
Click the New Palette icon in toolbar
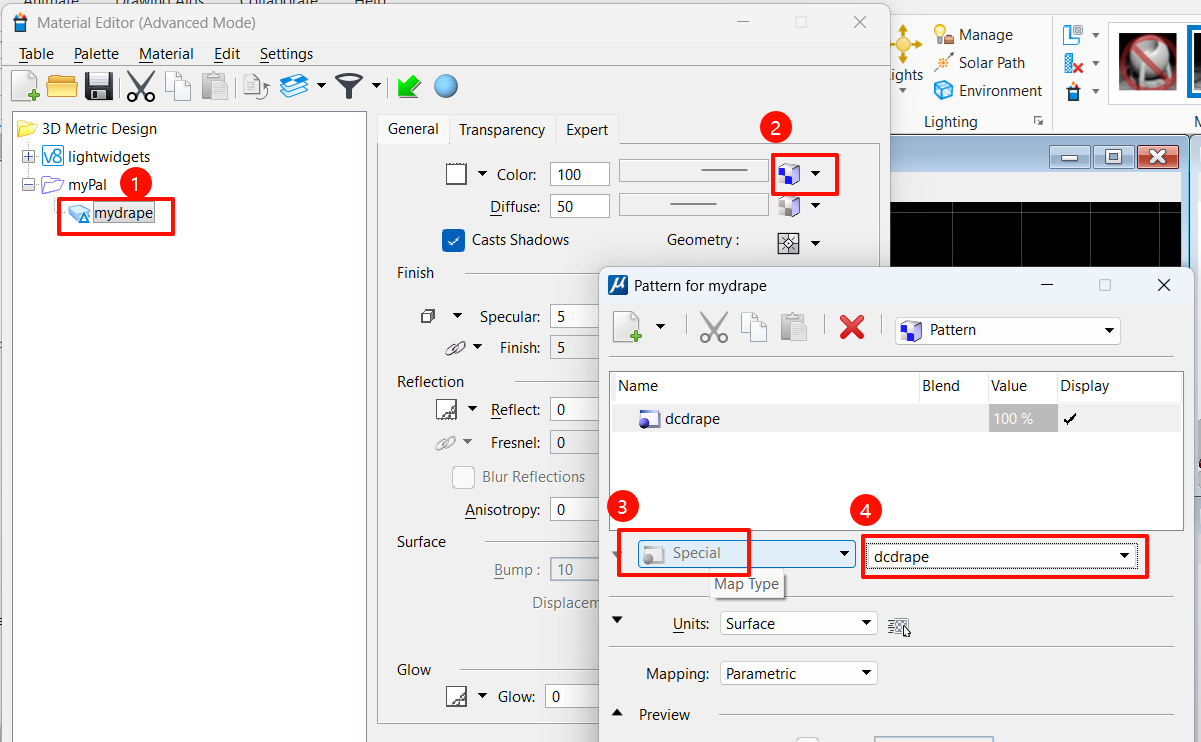tap(25, 87)
